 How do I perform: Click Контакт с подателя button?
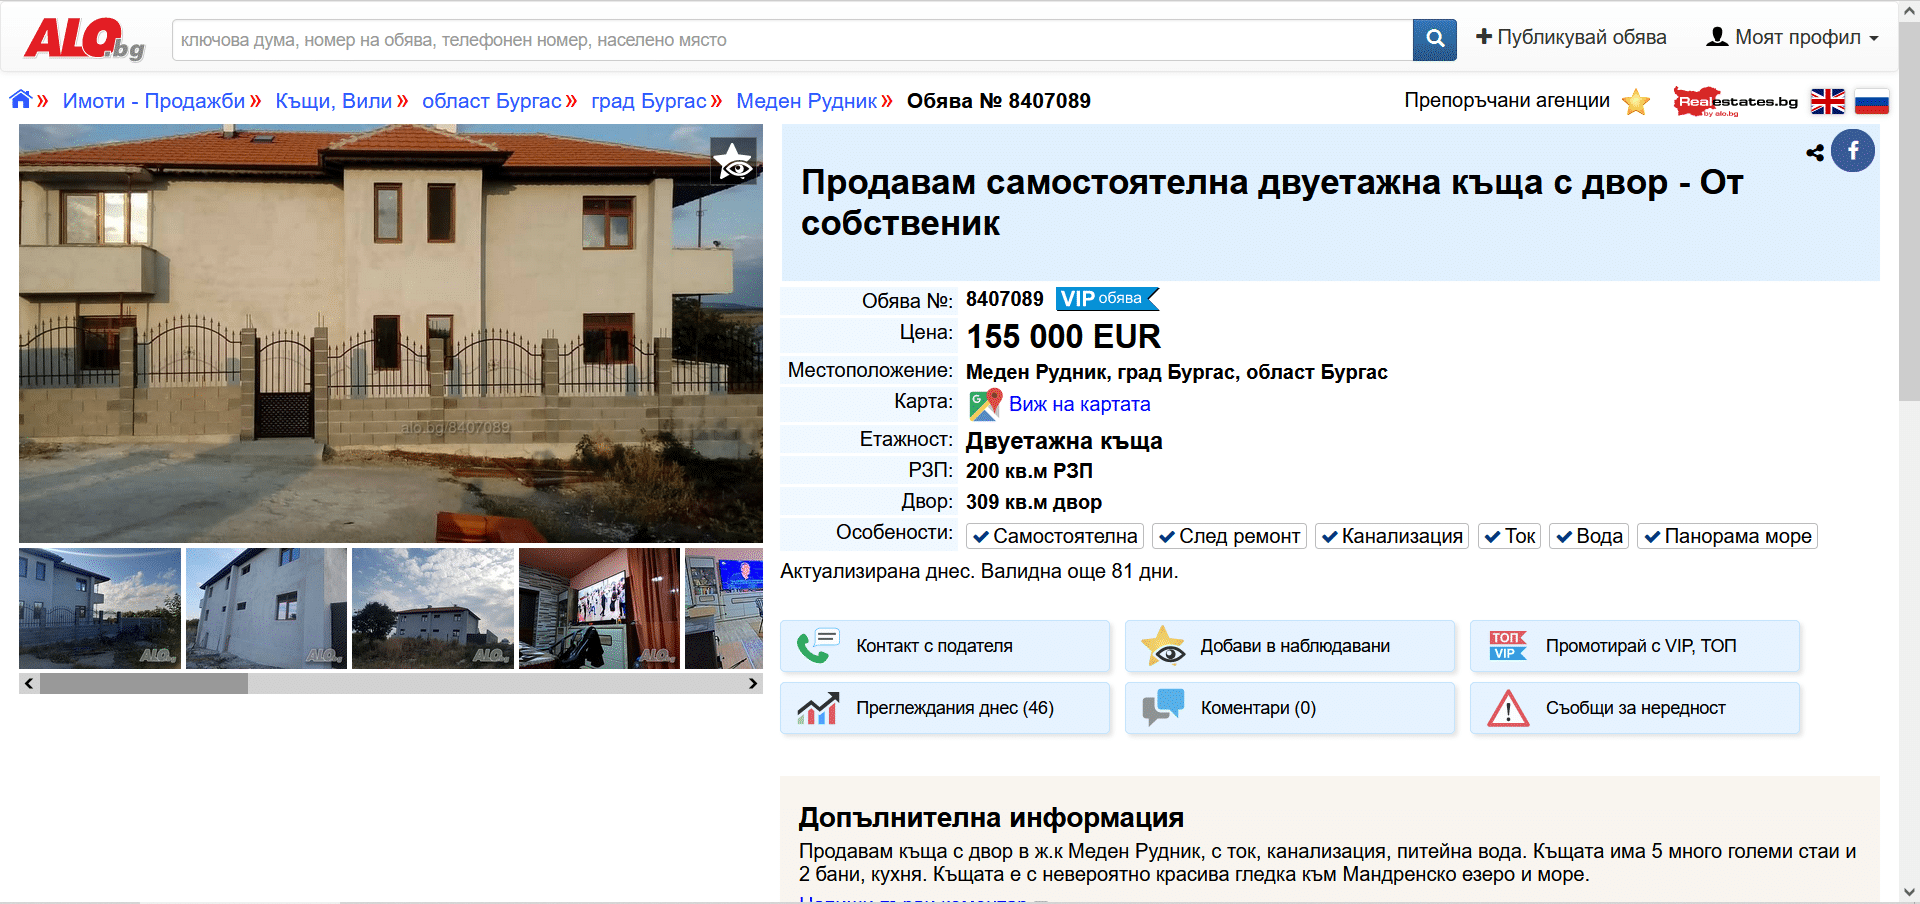944,646
